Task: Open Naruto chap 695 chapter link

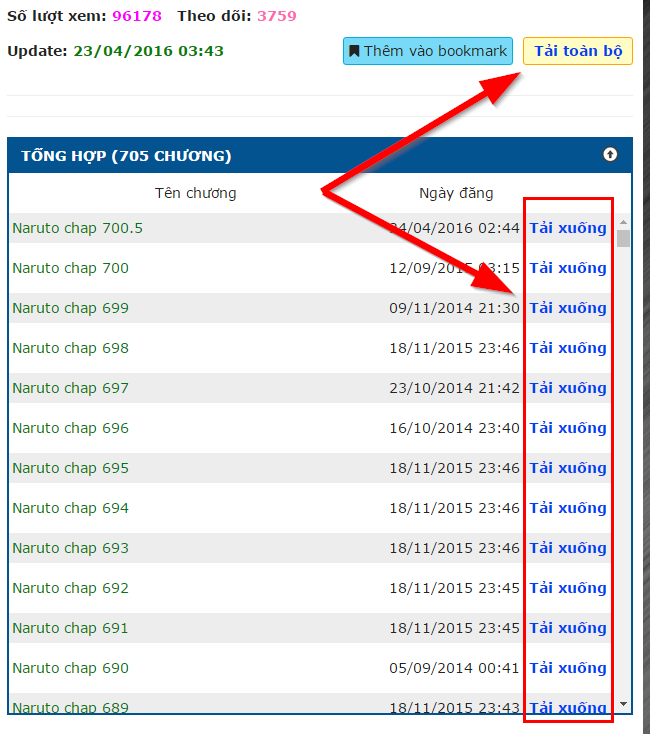Action: [70, 469]
